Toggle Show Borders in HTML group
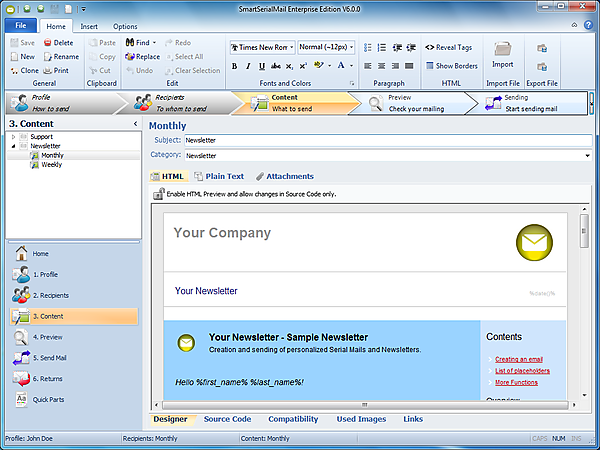Screen dimensions: 600x450 pyautogui.click(x=452, y=66)
